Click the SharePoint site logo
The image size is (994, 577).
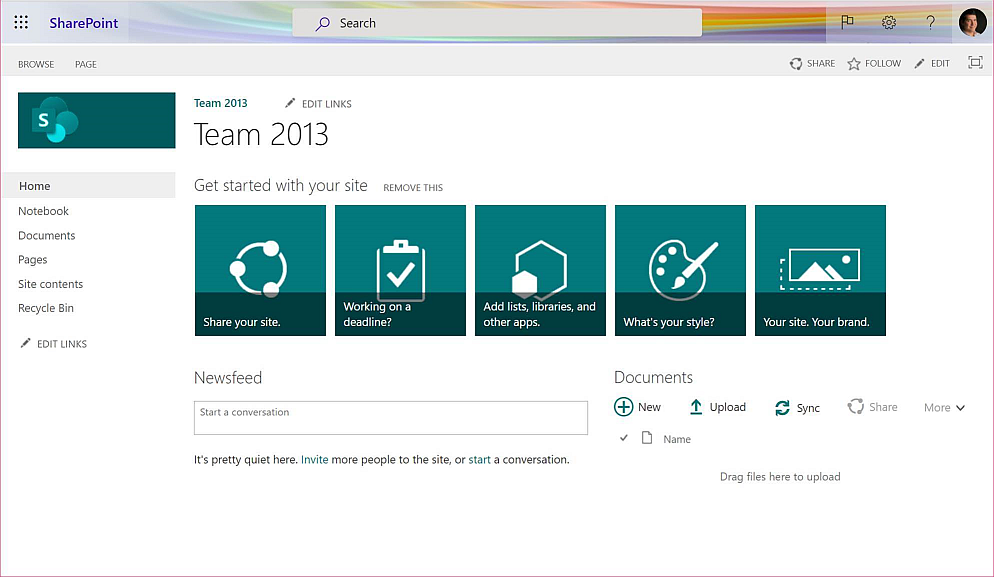[96, 120]
